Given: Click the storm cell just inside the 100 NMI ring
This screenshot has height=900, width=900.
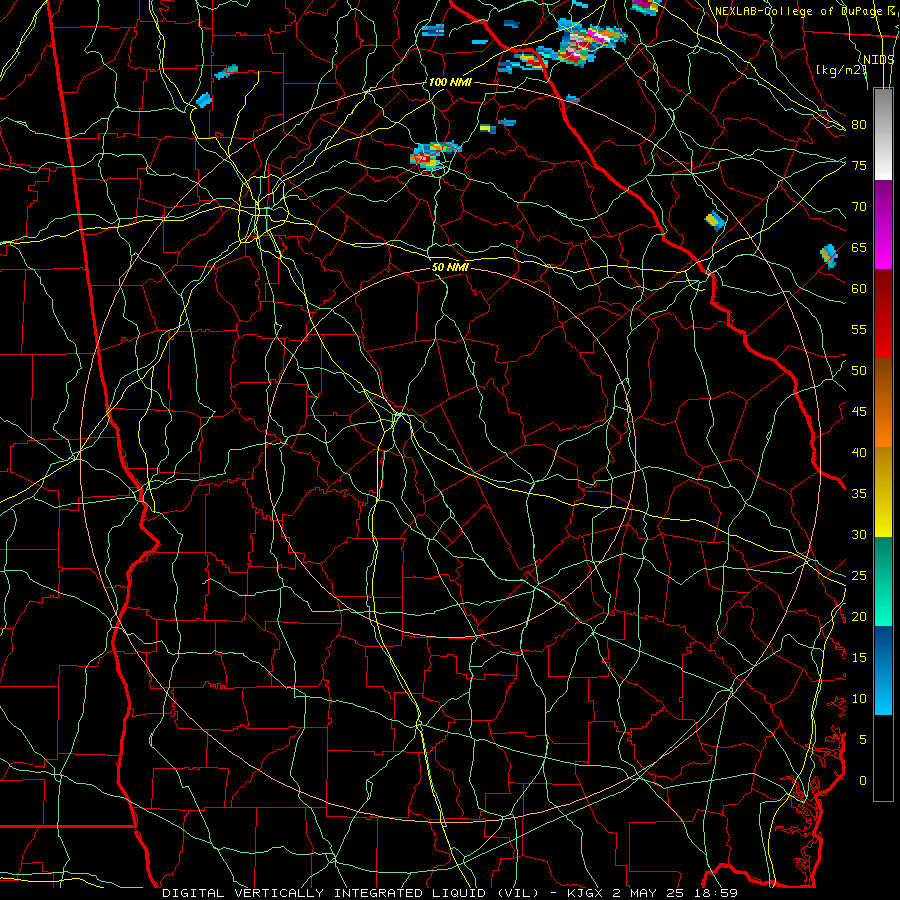Looking at the screenshot, I should 435,156.
